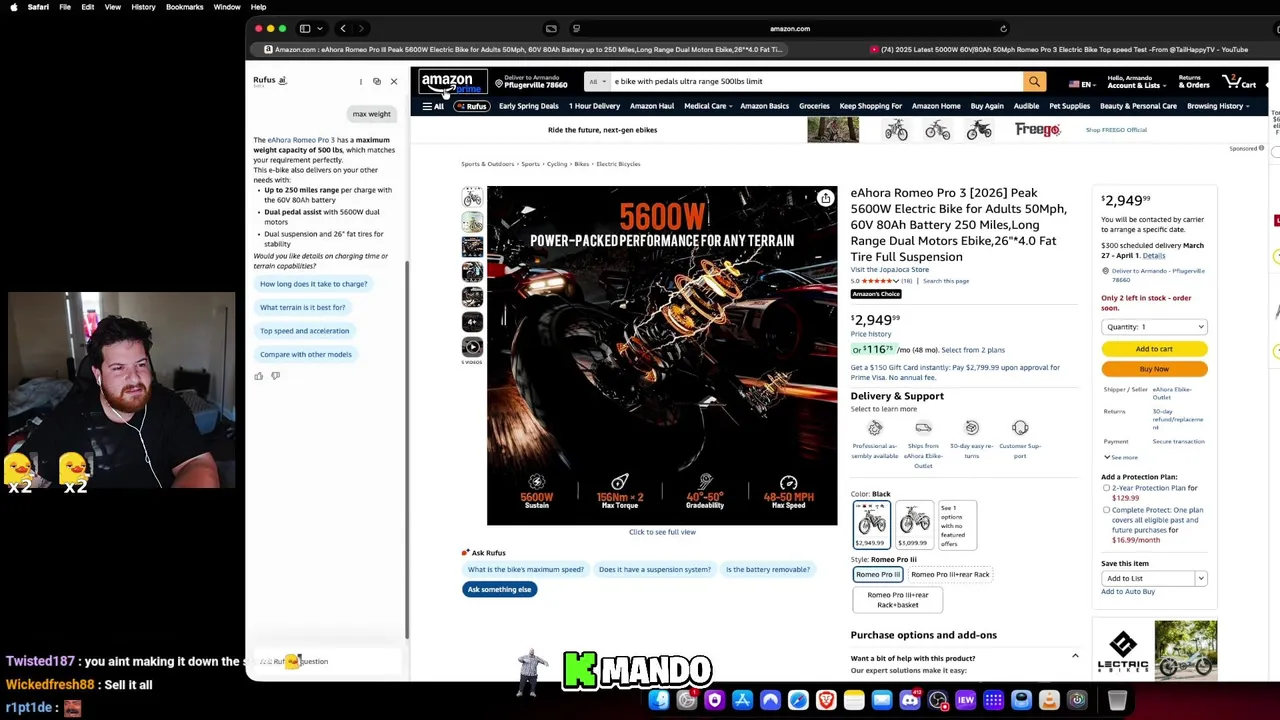Reload page with Safari refresh icon
This screenshot has height=720, width=1280.
(1003, 29)
